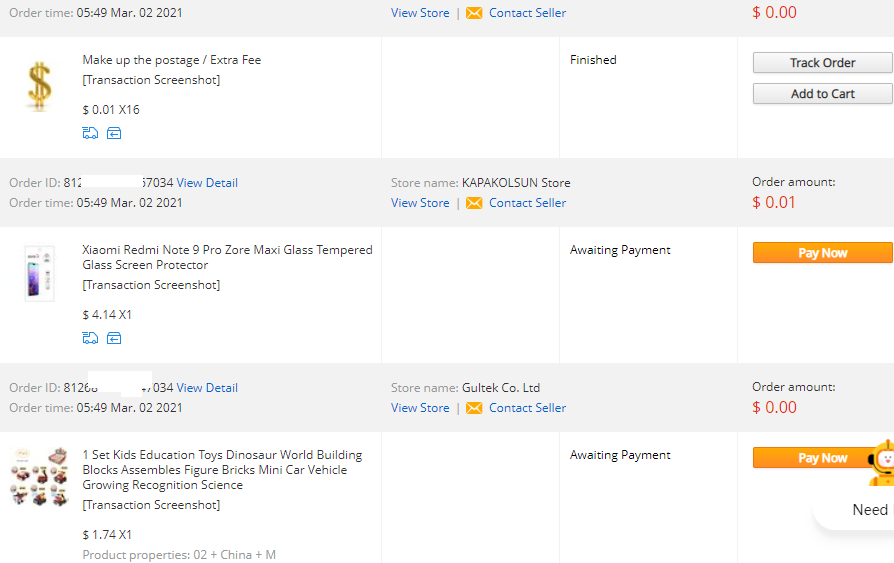The width and height of the screenshot is (894, 563).
Task: Click Track Order button
Action: tap(822, 63)
